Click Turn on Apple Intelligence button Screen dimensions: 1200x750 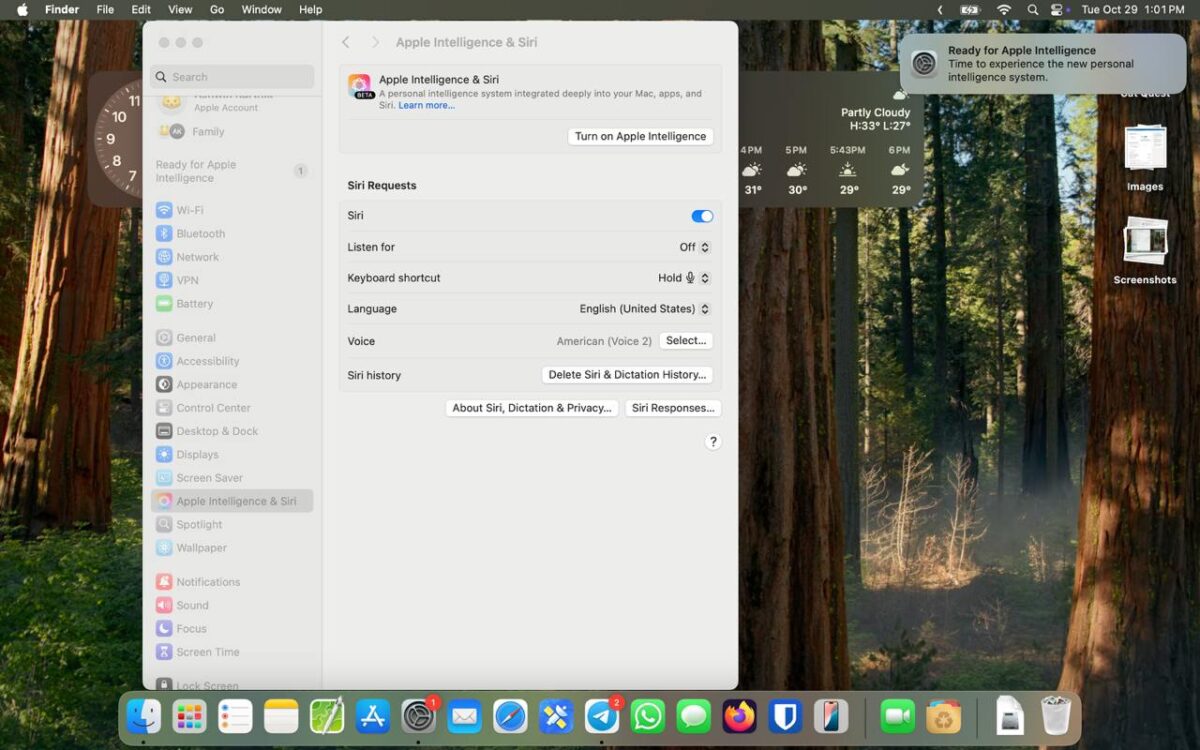click(x=640, y=136)
